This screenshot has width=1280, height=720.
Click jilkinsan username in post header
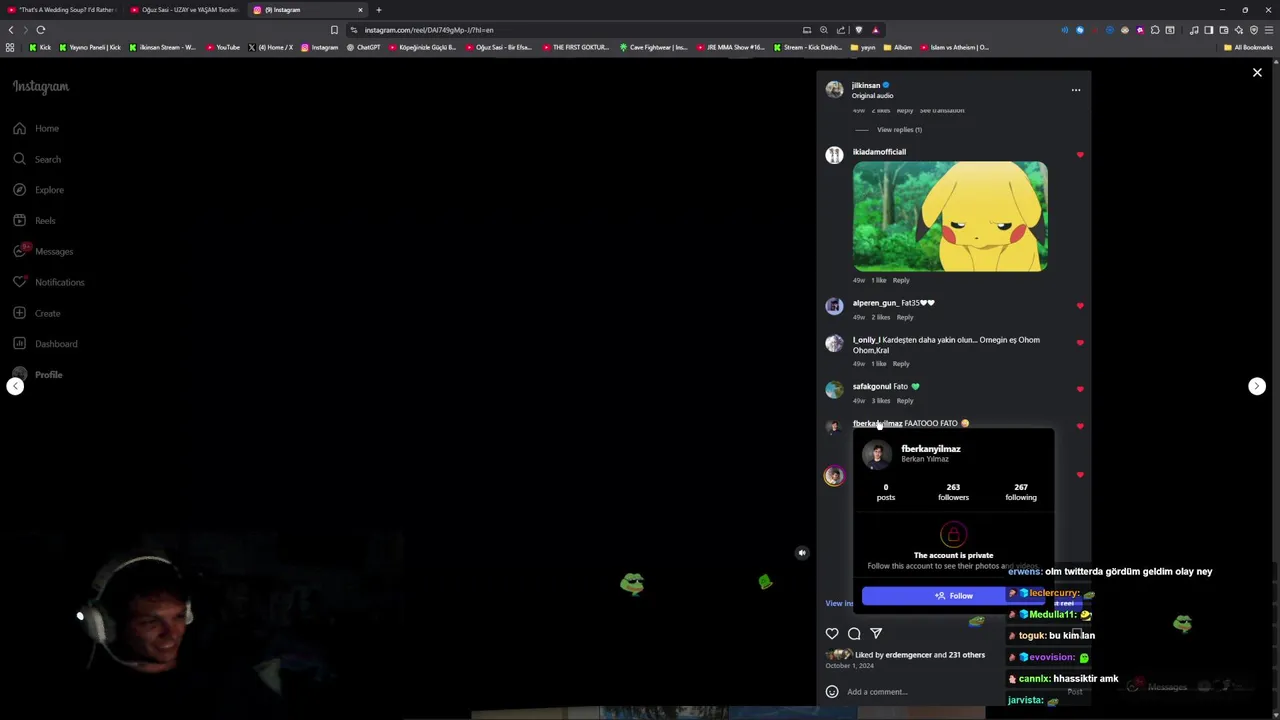866,85
